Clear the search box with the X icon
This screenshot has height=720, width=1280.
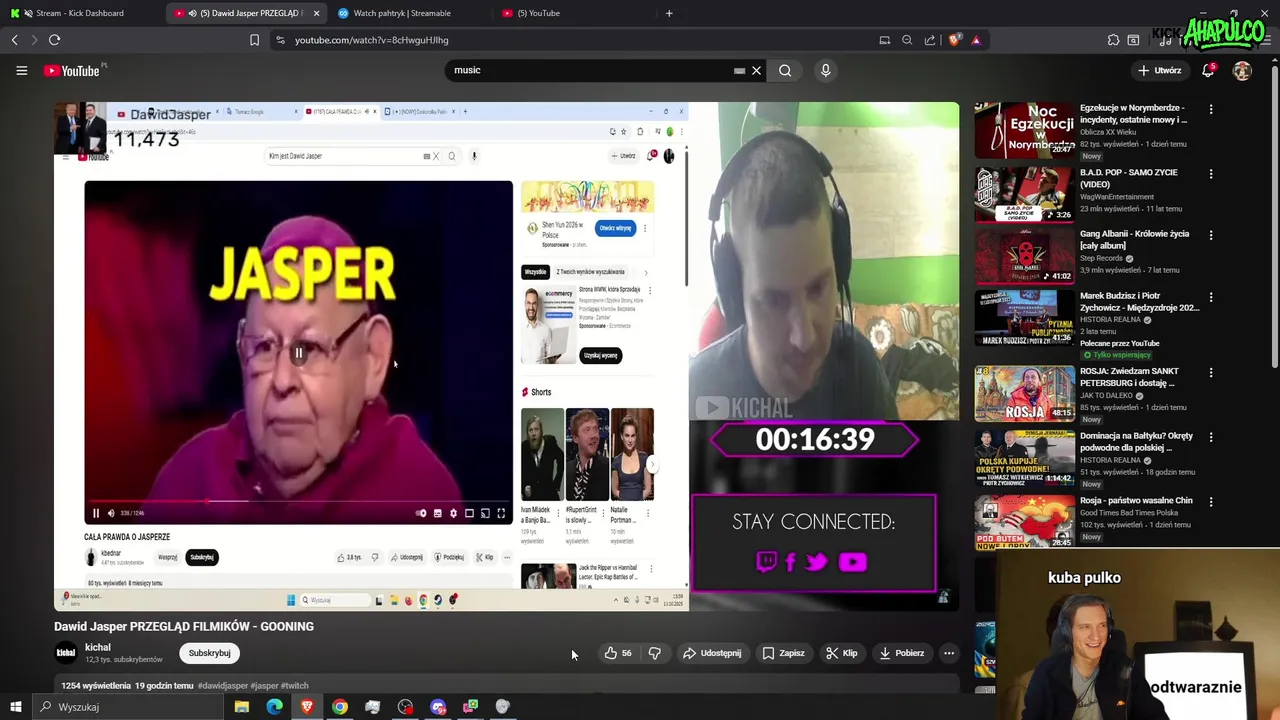pos(757,70)
